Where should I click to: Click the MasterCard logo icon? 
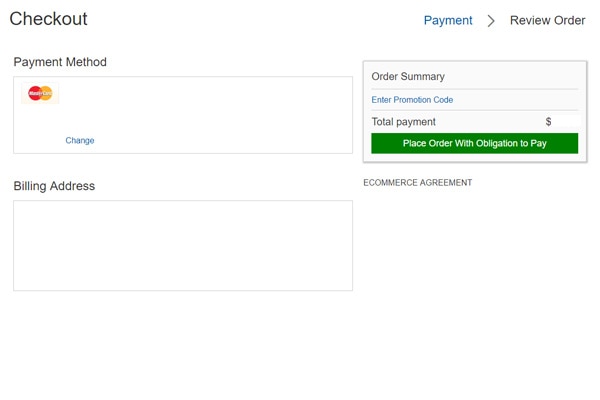(x=40, y=93)
